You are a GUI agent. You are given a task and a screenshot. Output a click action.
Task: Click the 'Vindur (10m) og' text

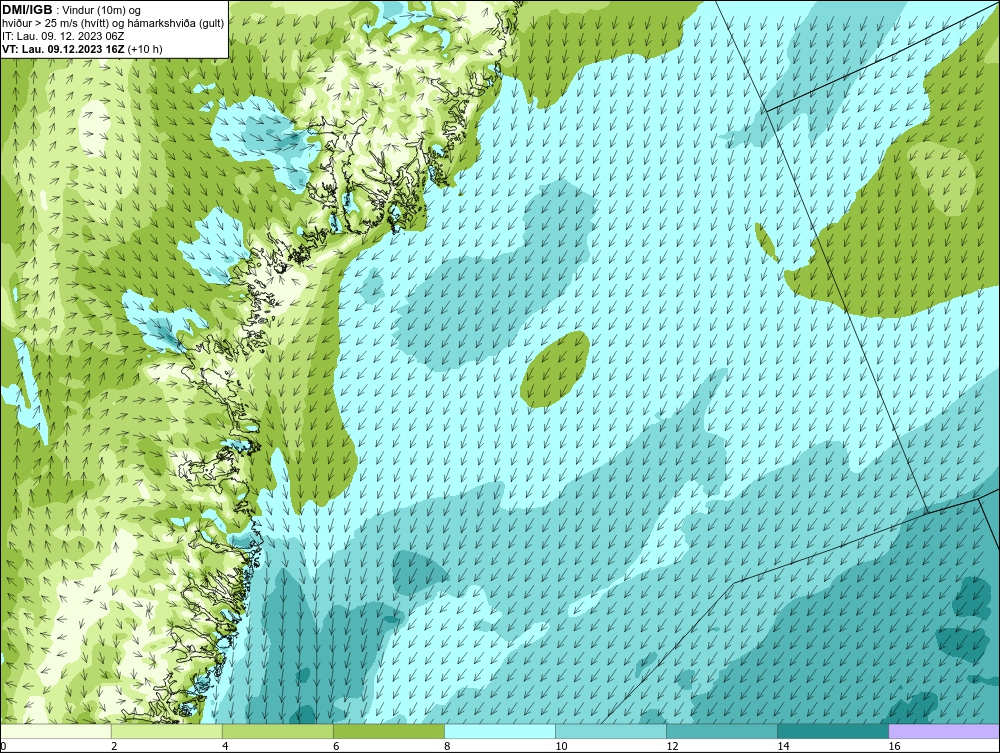pyautogui.click(x=102, y=10)
